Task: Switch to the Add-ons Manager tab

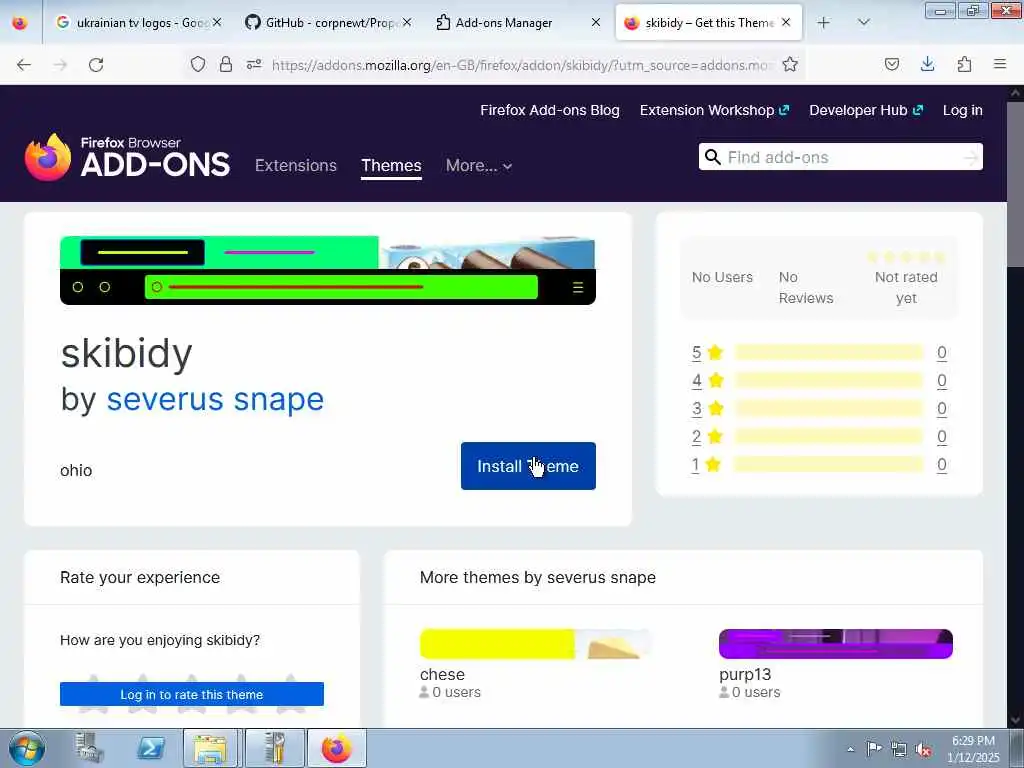Action: click(518, 23)
